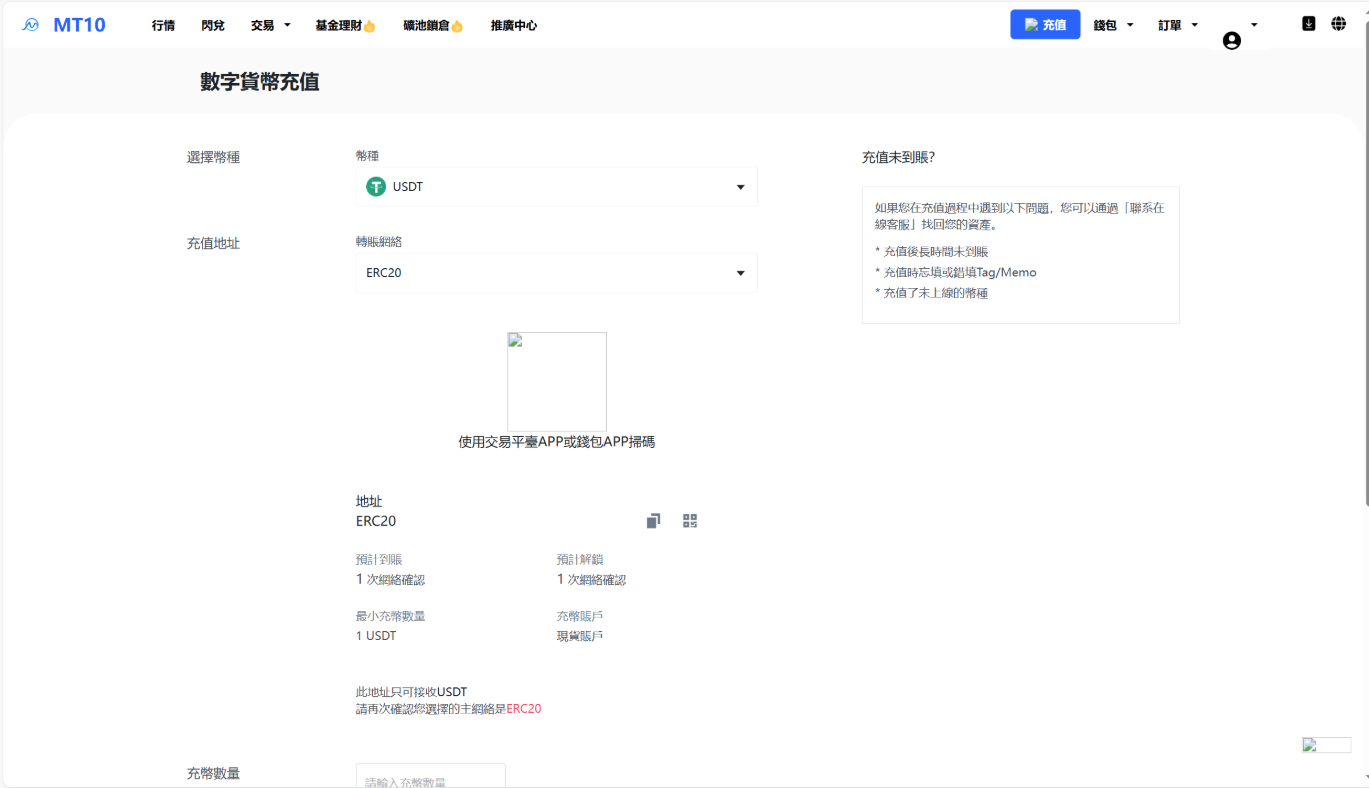Click the 充幣數量 amount input field
This screenshot has width=1369, height=788.
430,776
